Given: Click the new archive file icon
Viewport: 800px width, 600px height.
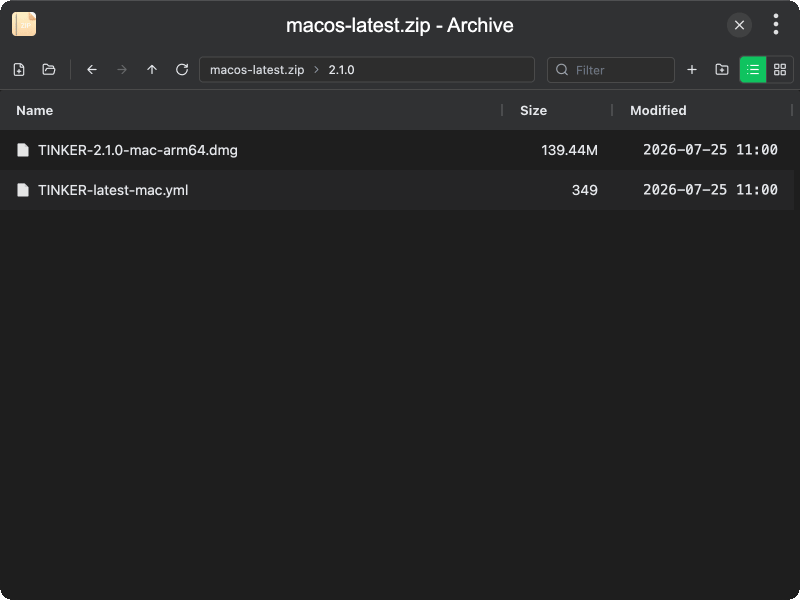Looking at the screenshot, I should [x=19, y=69].
